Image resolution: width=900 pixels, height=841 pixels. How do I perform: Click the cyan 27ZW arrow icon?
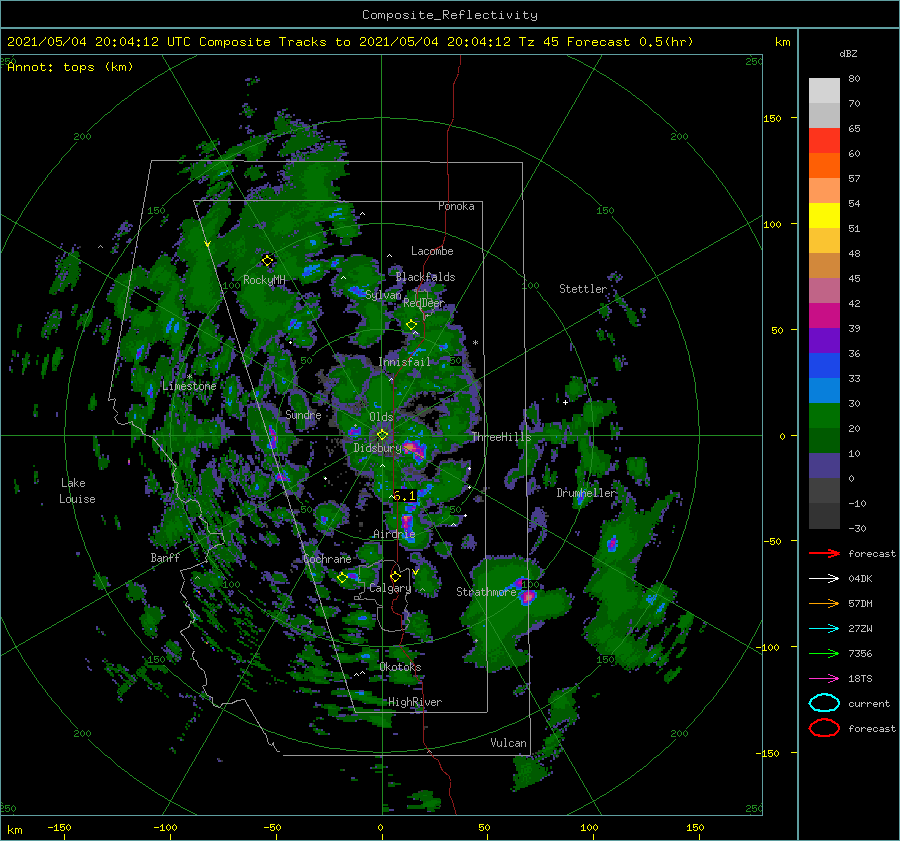point(824,629)
